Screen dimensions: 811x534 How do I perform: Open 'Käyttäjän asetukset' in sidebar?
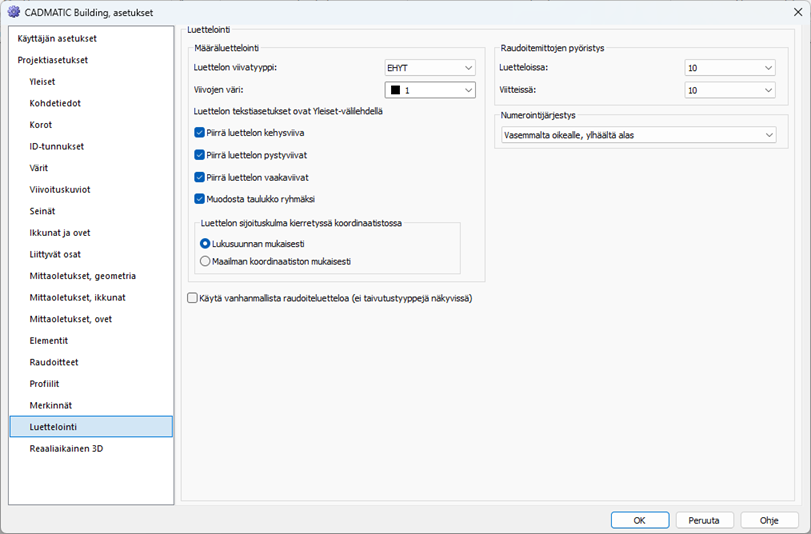click(58, 38)
